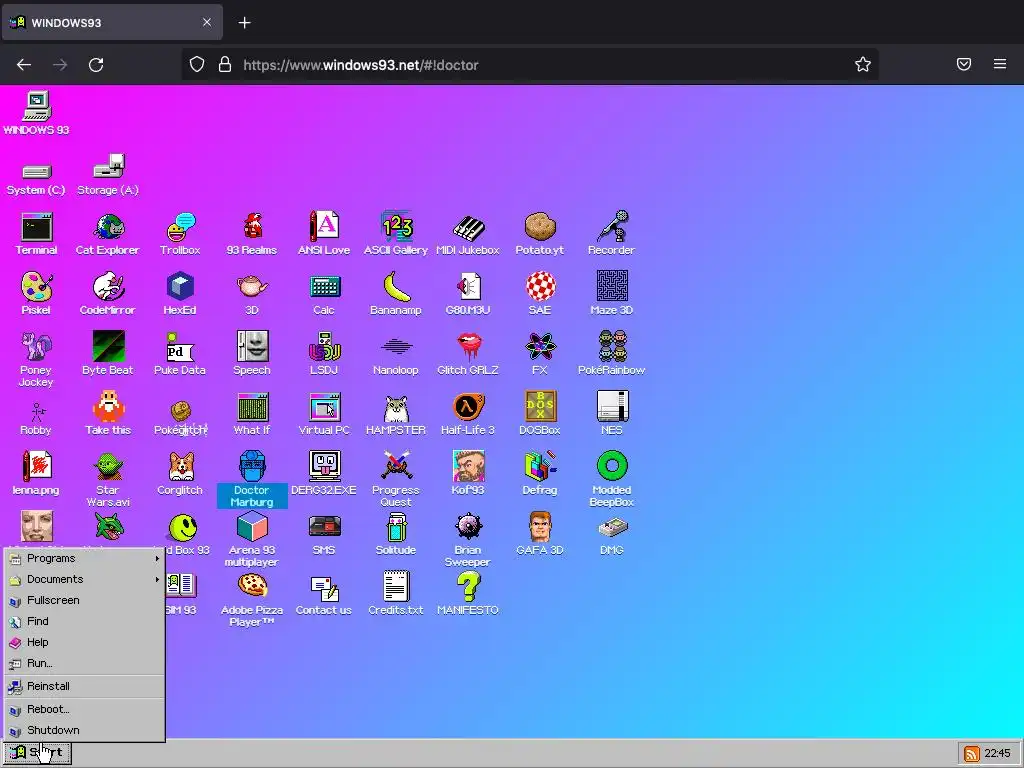
Task: Launch Poney Jockey icon
Action: tap(36, 359)
